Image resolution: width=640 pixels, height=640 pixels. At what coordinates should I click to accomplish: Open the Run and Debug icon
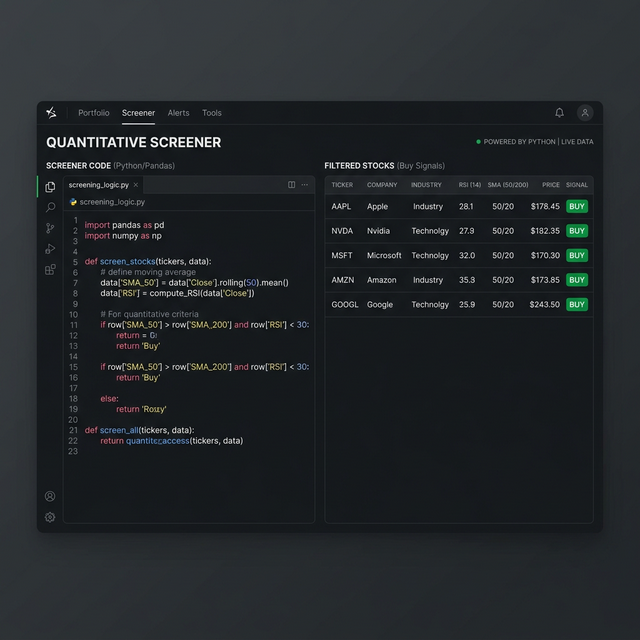tap(50, 249)
